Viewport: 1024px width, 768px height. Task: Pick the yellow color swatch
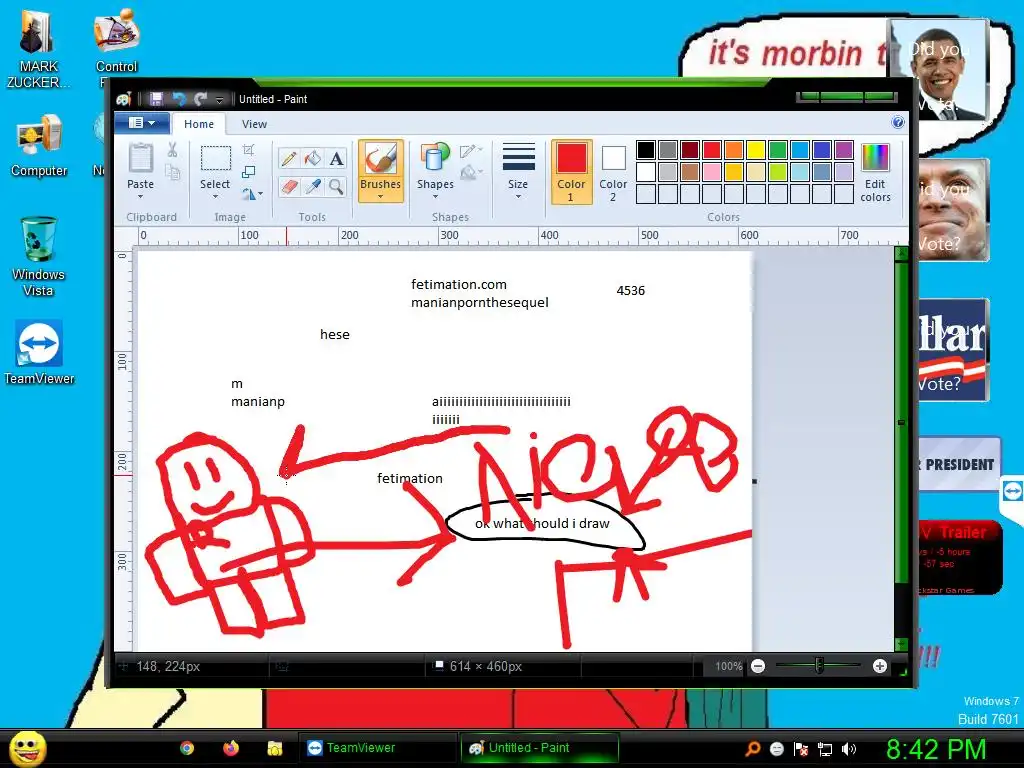(x=756, y=150)
